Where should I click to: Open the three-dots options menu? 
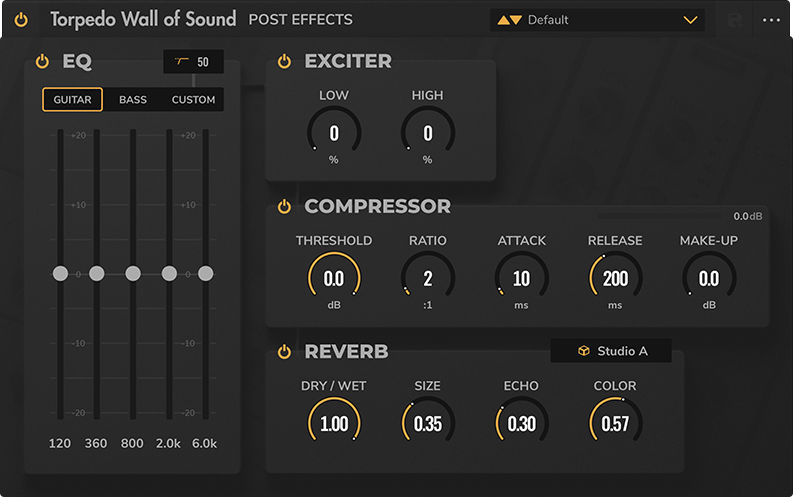(771, 20)
